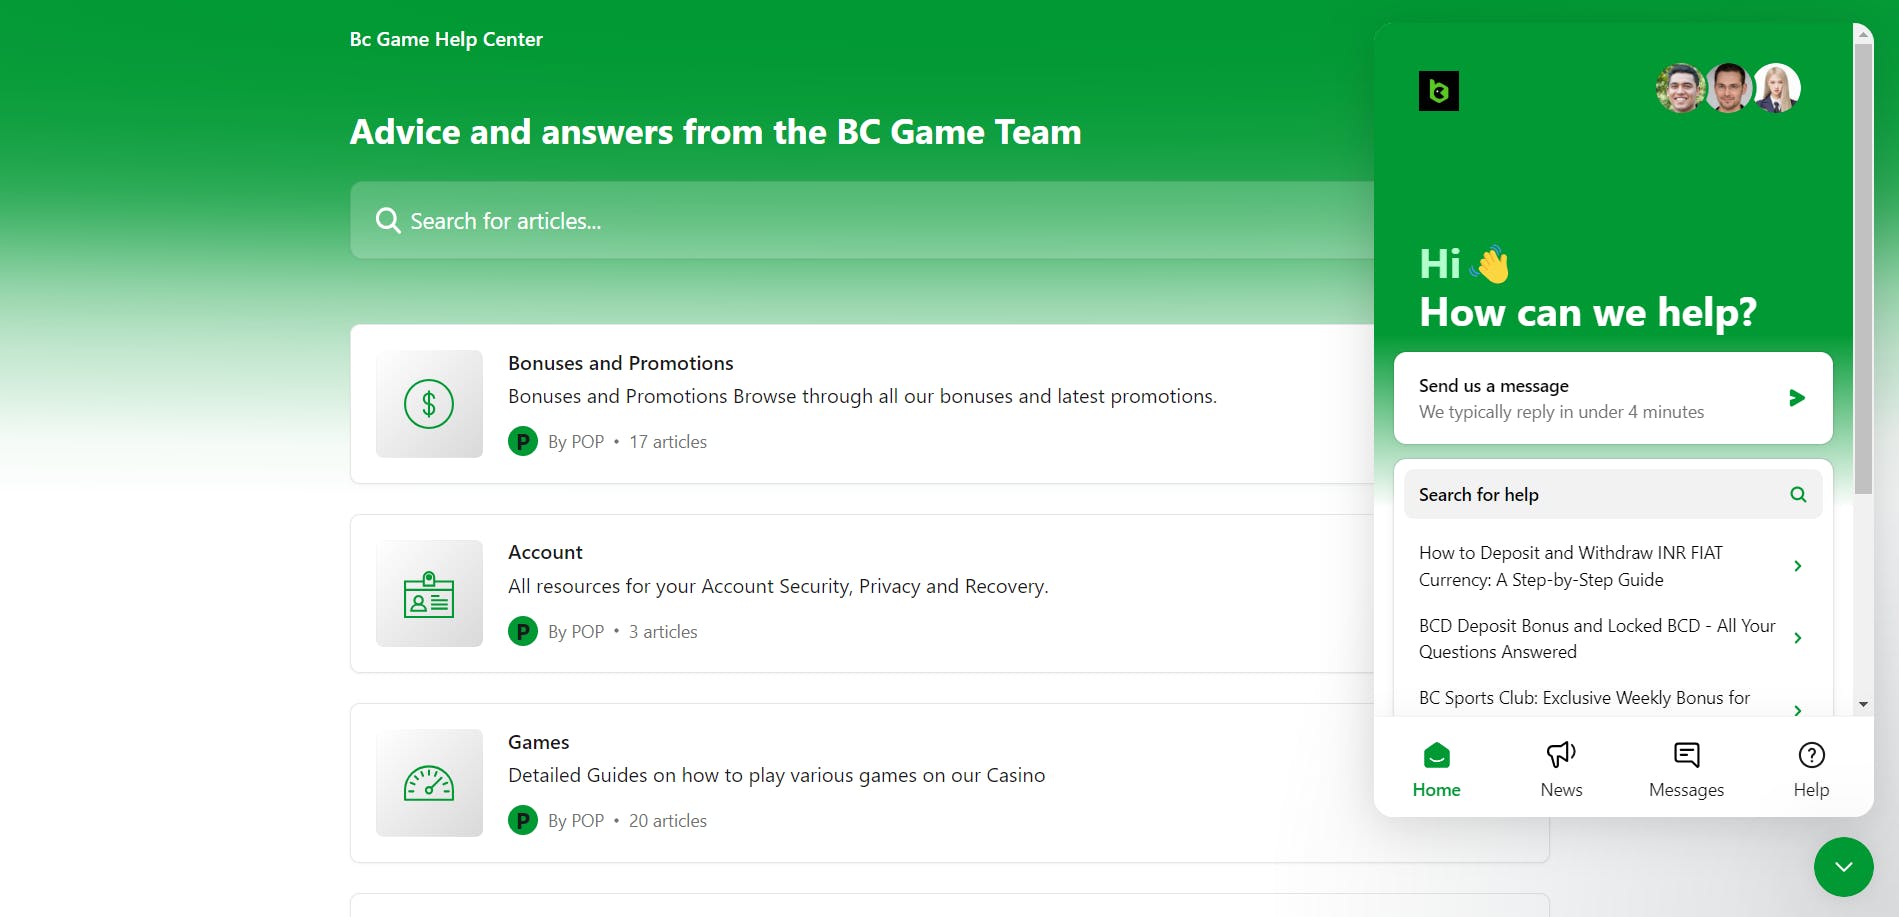Open BCD Deposit Bonus and Locked BCD article
The height and width of the screenshot is (917, 1899).
(1613, 638)
